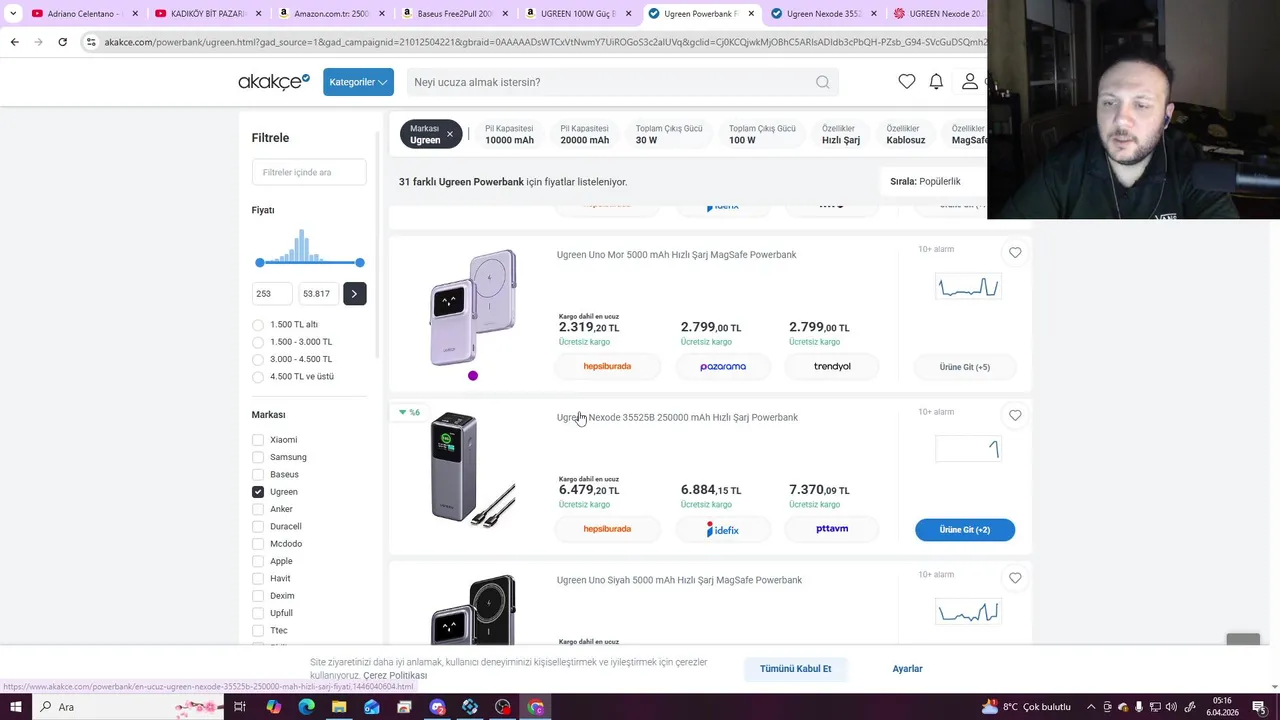Open Microsoft Edge from taskbar
This screenshot has height=720, width=1280.
[x=306, y=707]
